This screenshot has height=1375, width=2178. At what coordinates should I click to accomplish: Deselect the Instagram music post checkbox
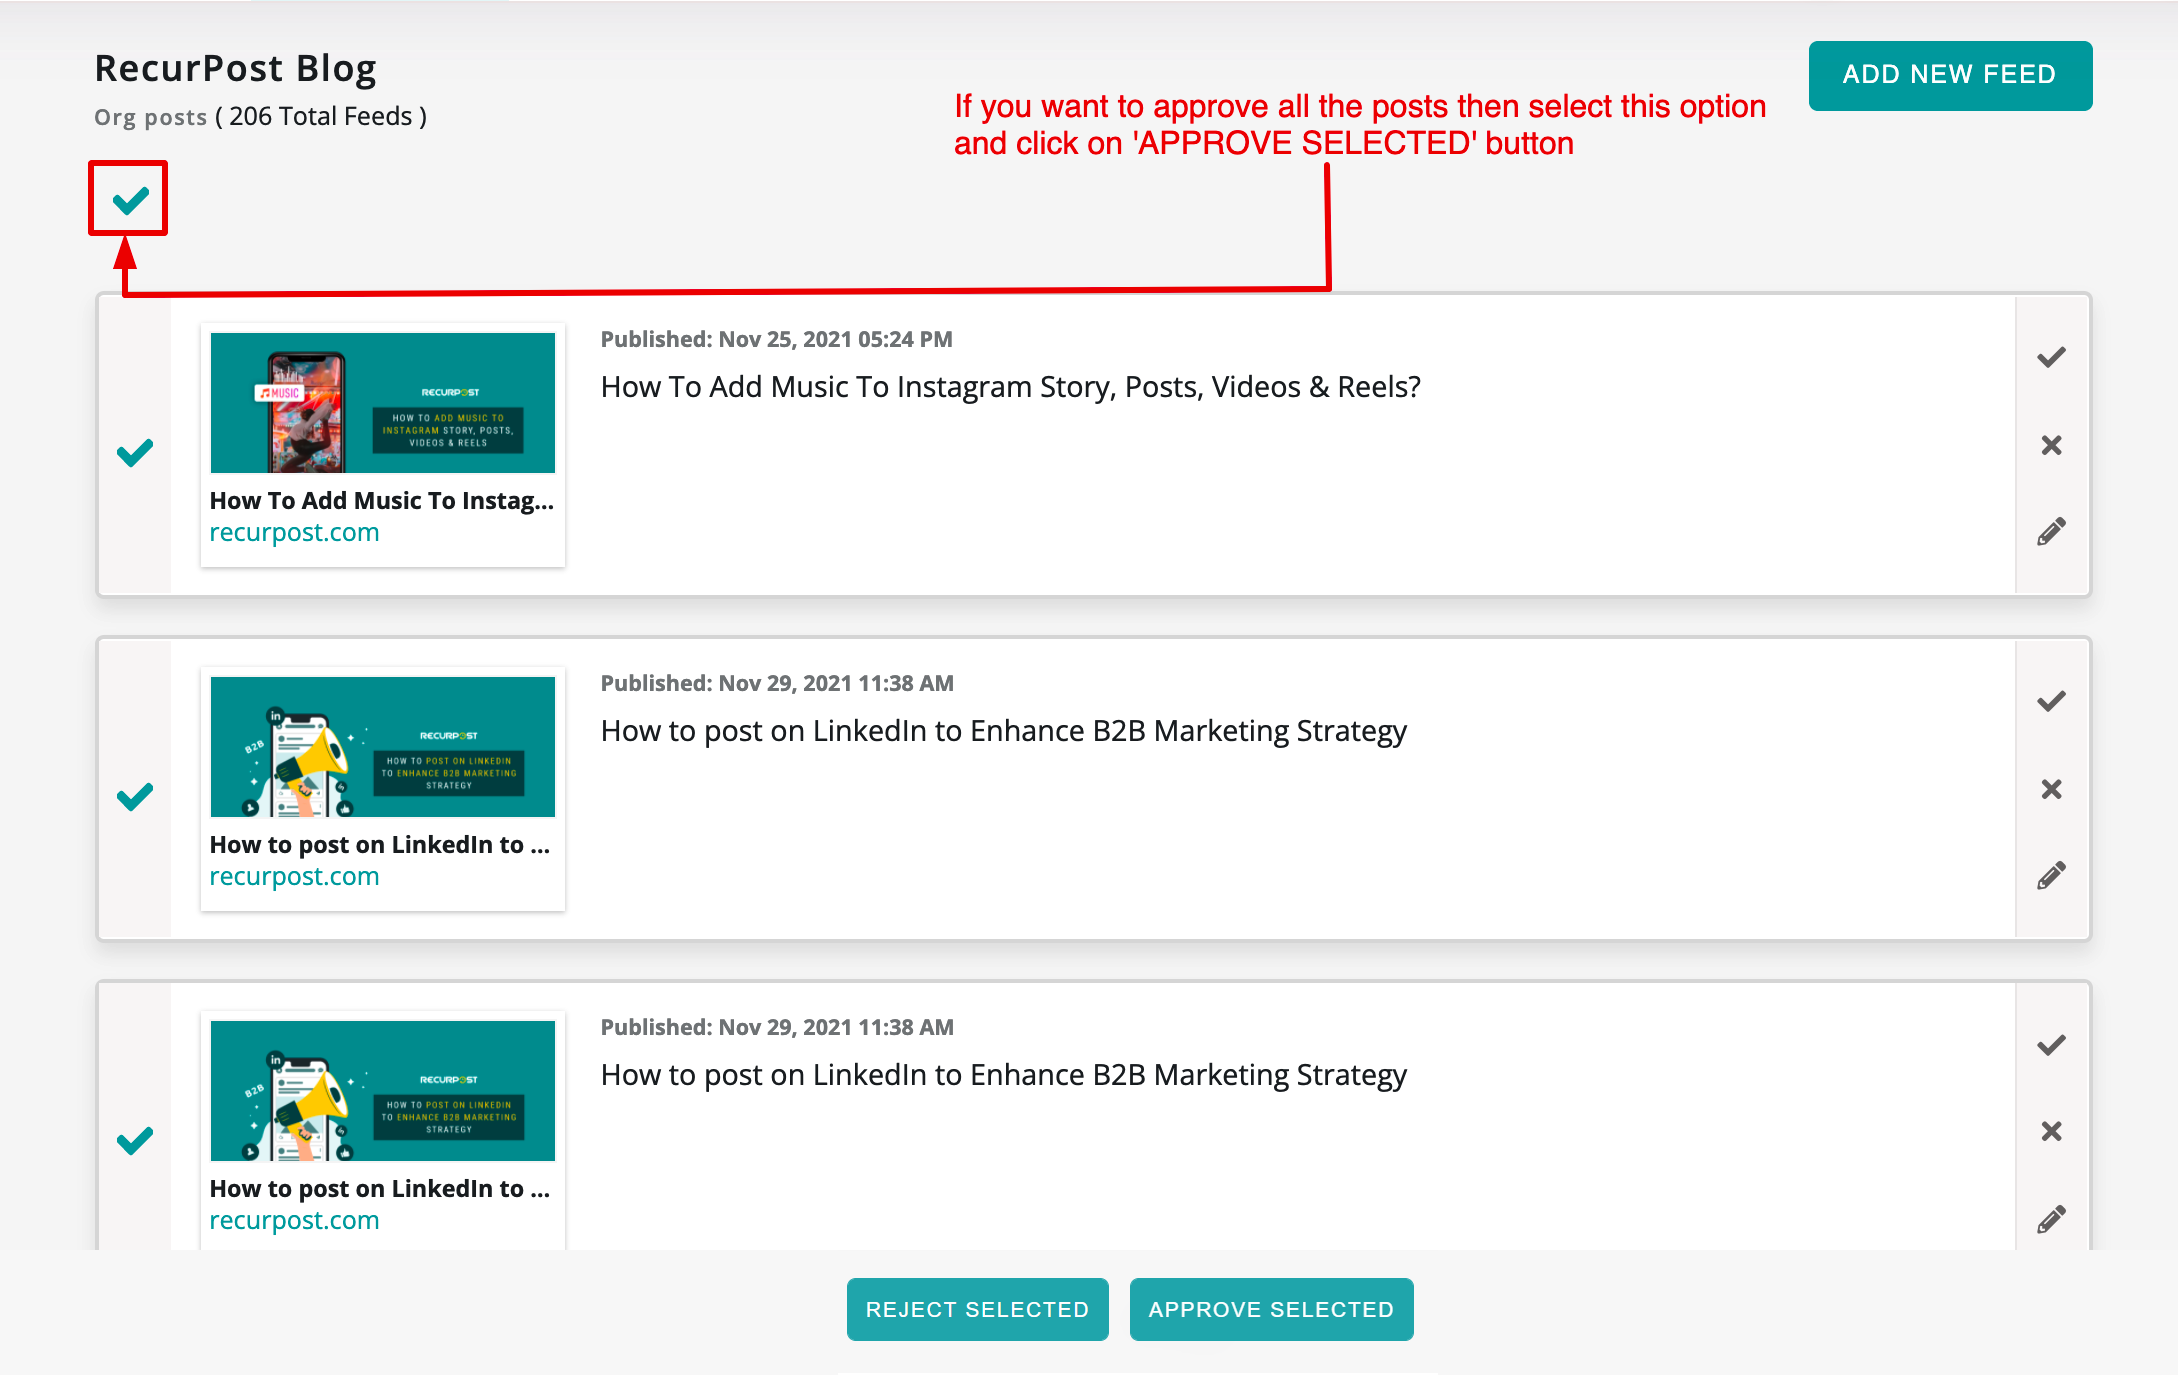tap(135, 452)
